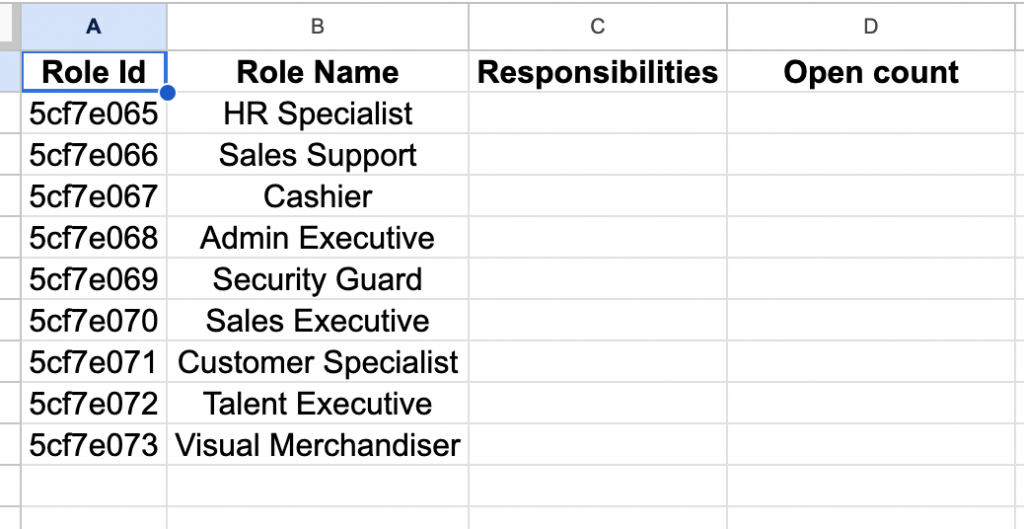Select the Talent Executive cell
1024x529 pixels.
click(x=317, y=404)
